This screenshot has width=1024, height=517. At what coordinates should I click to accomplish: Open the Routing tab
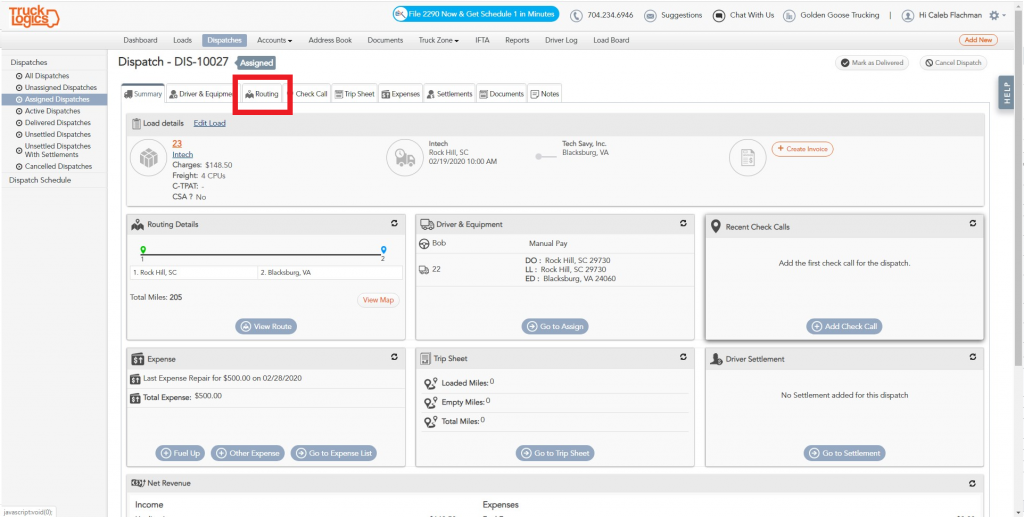click(x=262, y=94)
